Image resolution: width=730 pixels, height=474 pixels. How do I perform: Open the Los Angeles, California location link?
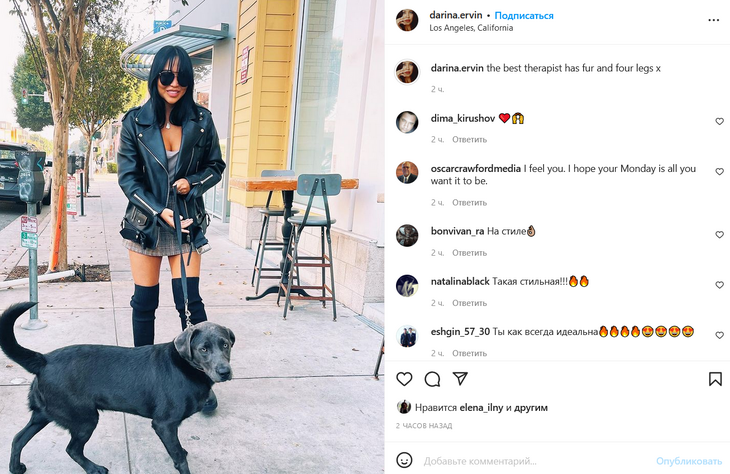coord(471,28)
